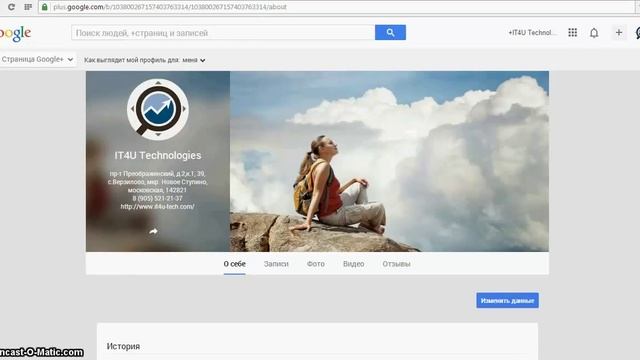The height and width of the screenshot is (360, 640).
Task: Click the share arrow icon on profile
Action: click(153, 231)
